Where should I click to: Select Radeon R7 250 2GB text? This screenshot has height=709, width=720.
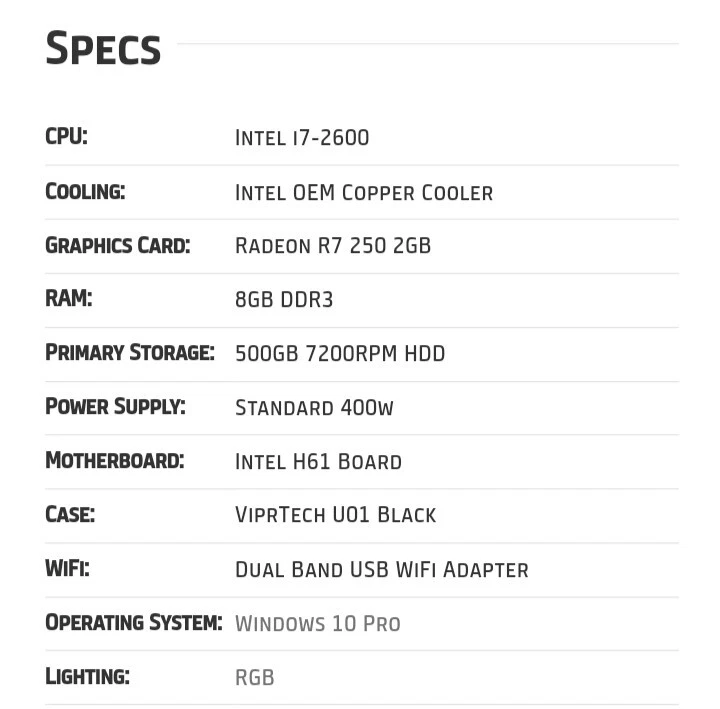tap(333, 246)
